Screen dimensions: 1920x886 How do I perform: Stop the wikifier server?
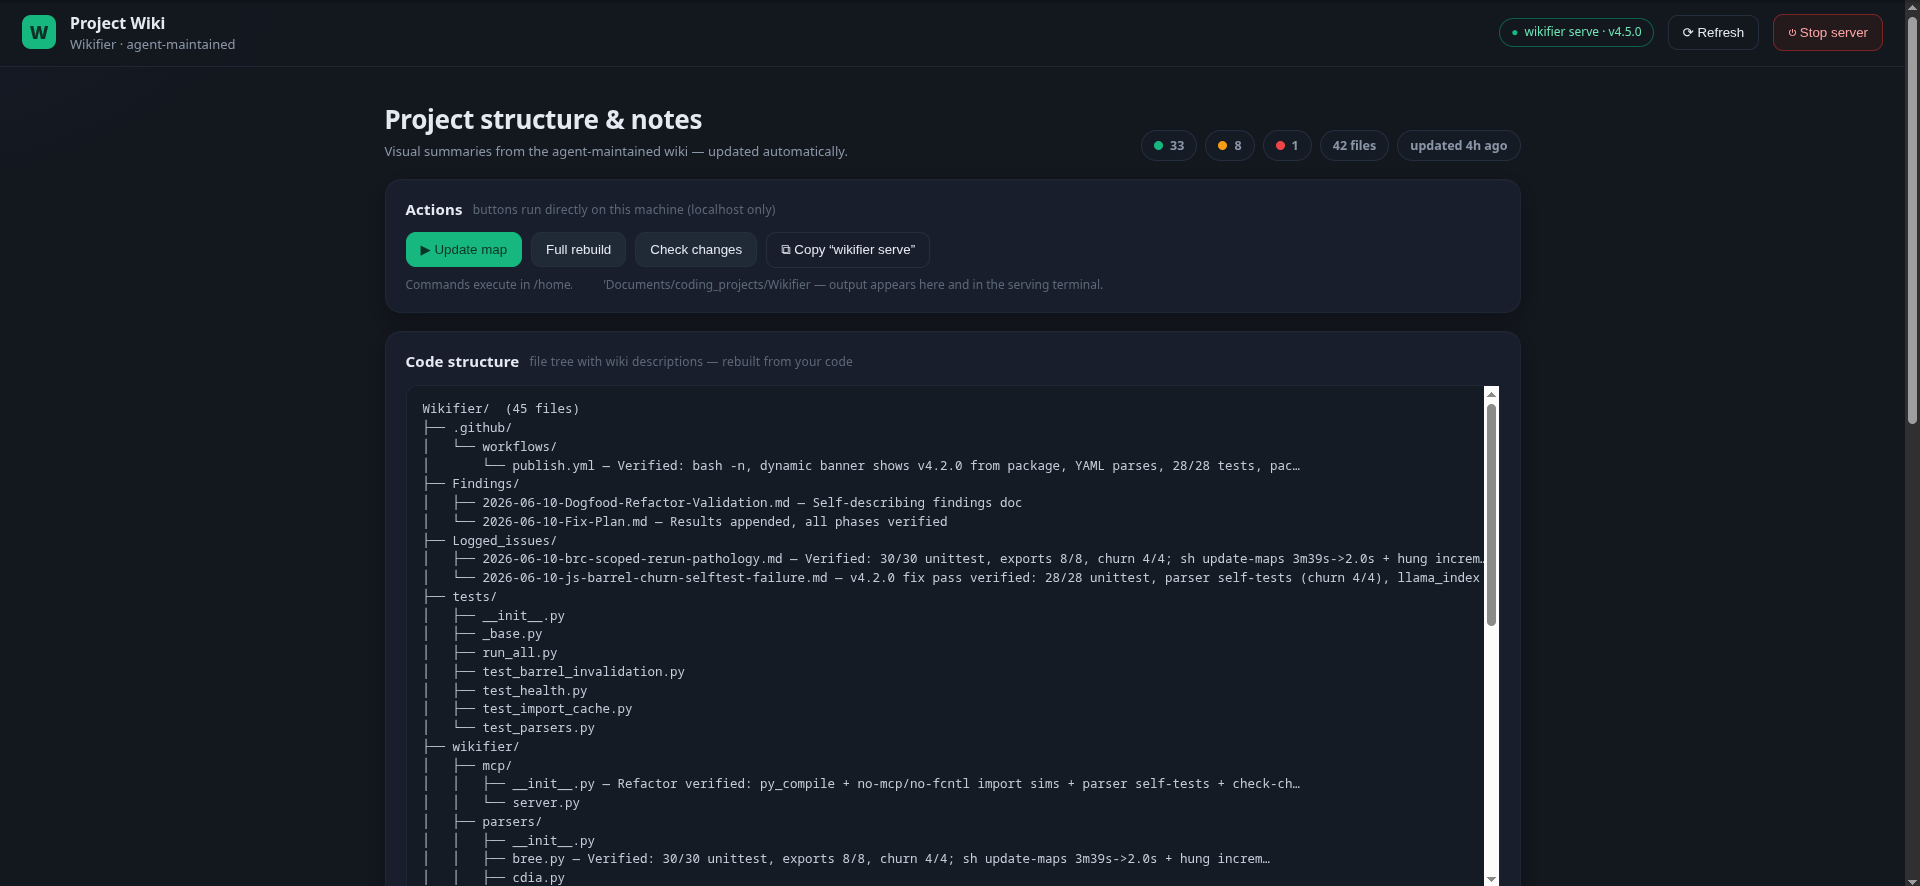1828,32
